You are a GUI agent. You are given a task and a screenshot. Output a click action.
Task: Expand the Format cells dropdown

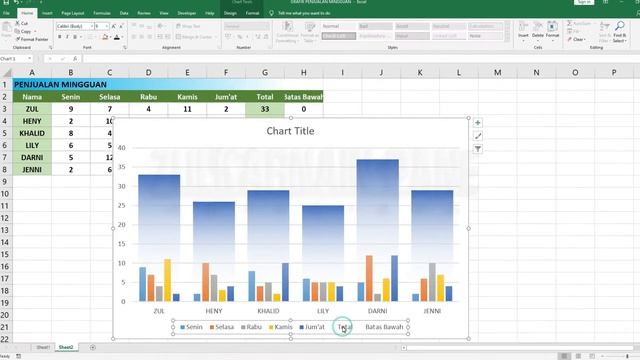(552, 40)
